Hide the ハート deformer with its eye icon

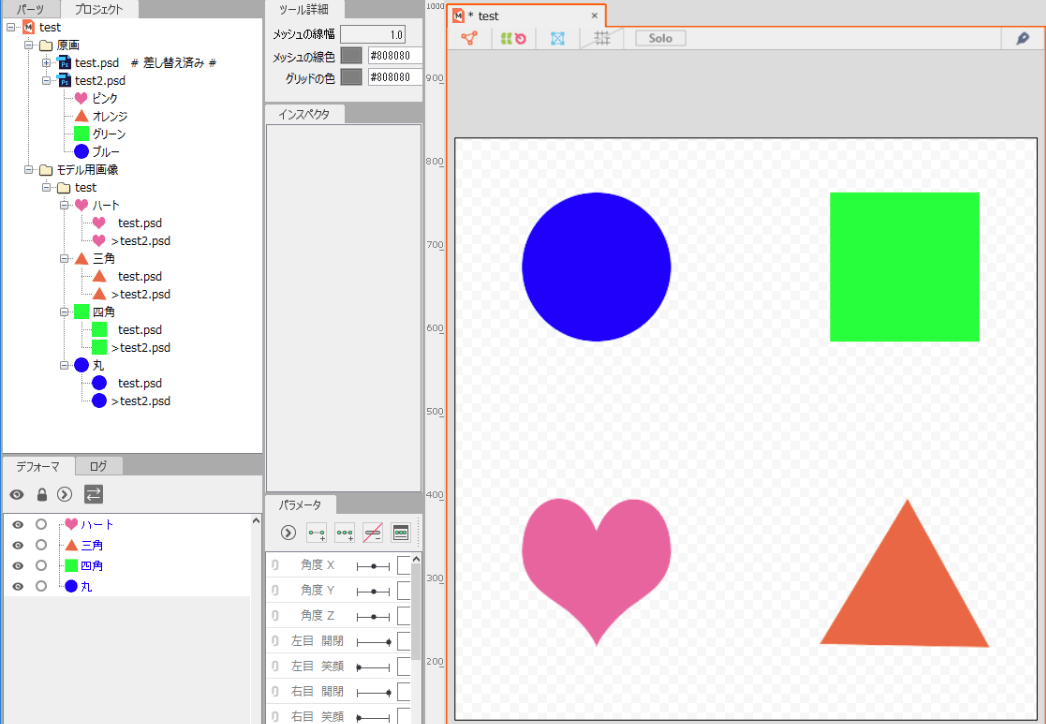(x=18, y=525)
